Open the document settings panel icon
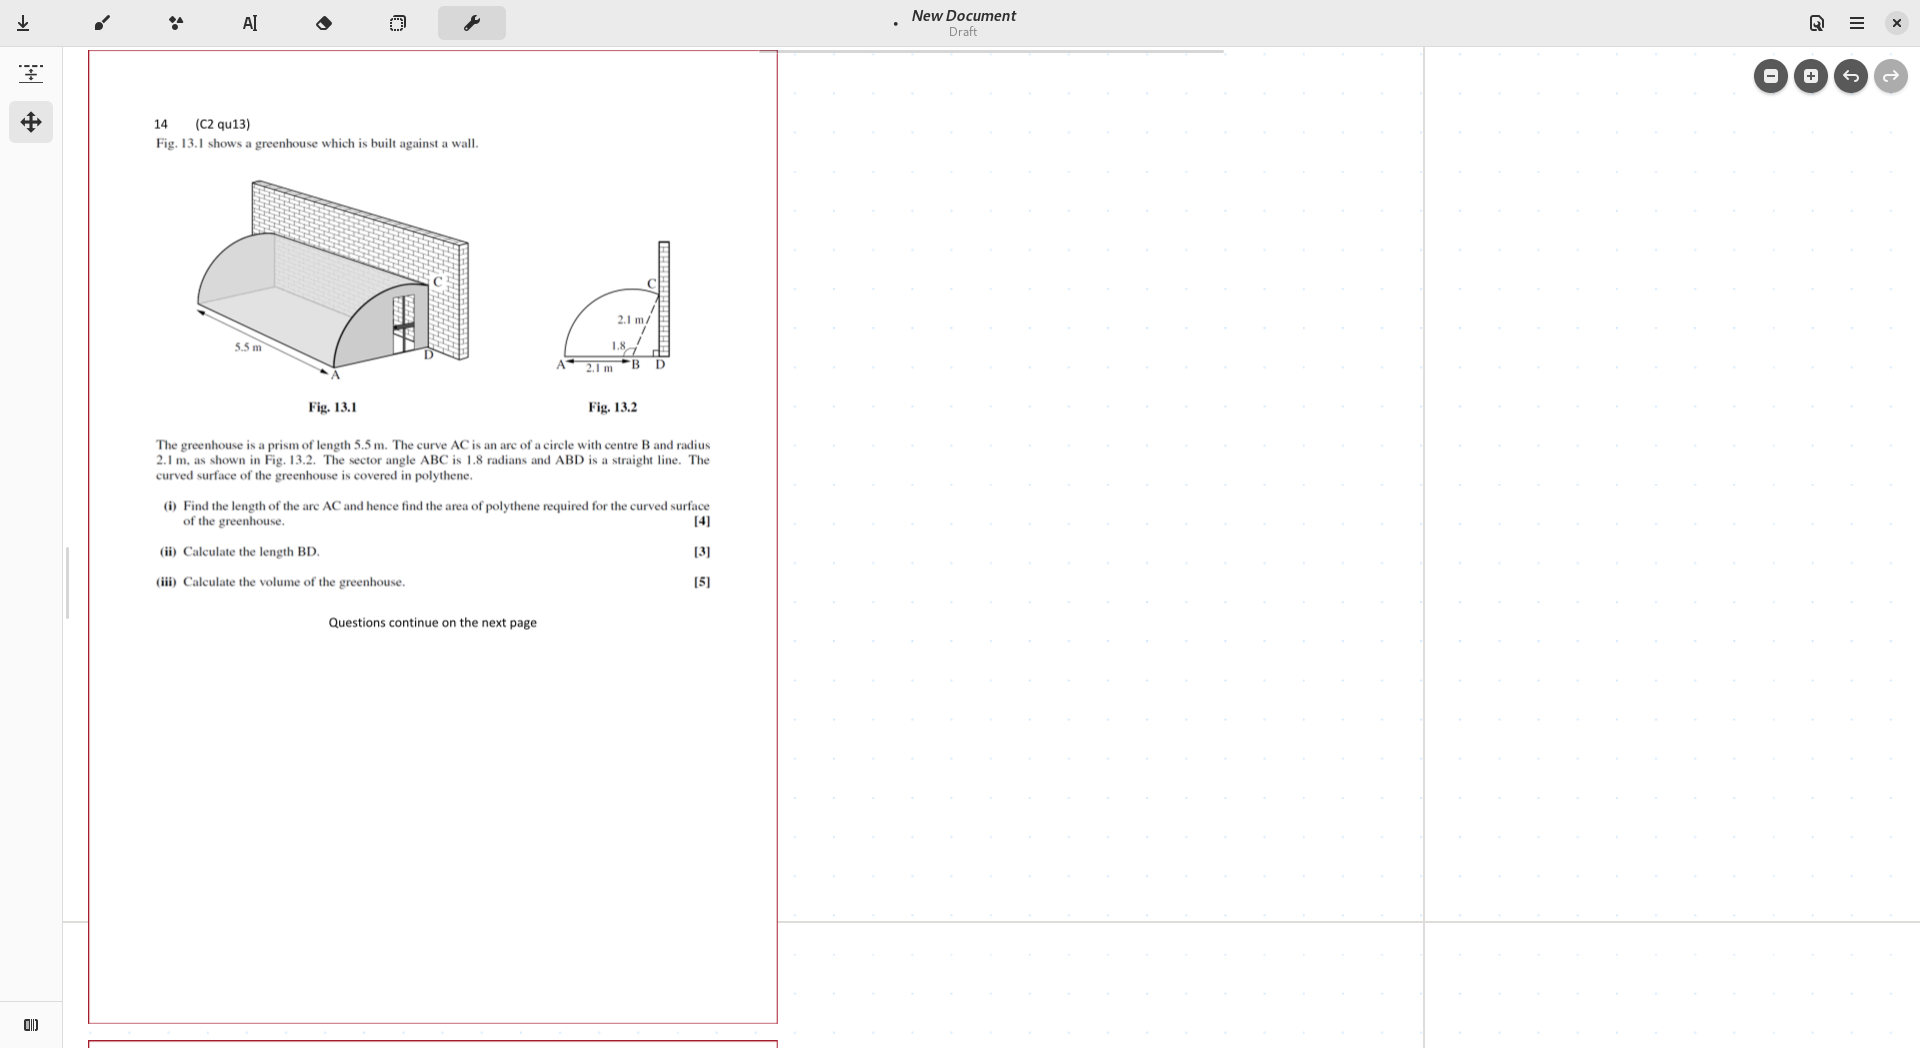 pyautogui.click(x=1816, y=22)
